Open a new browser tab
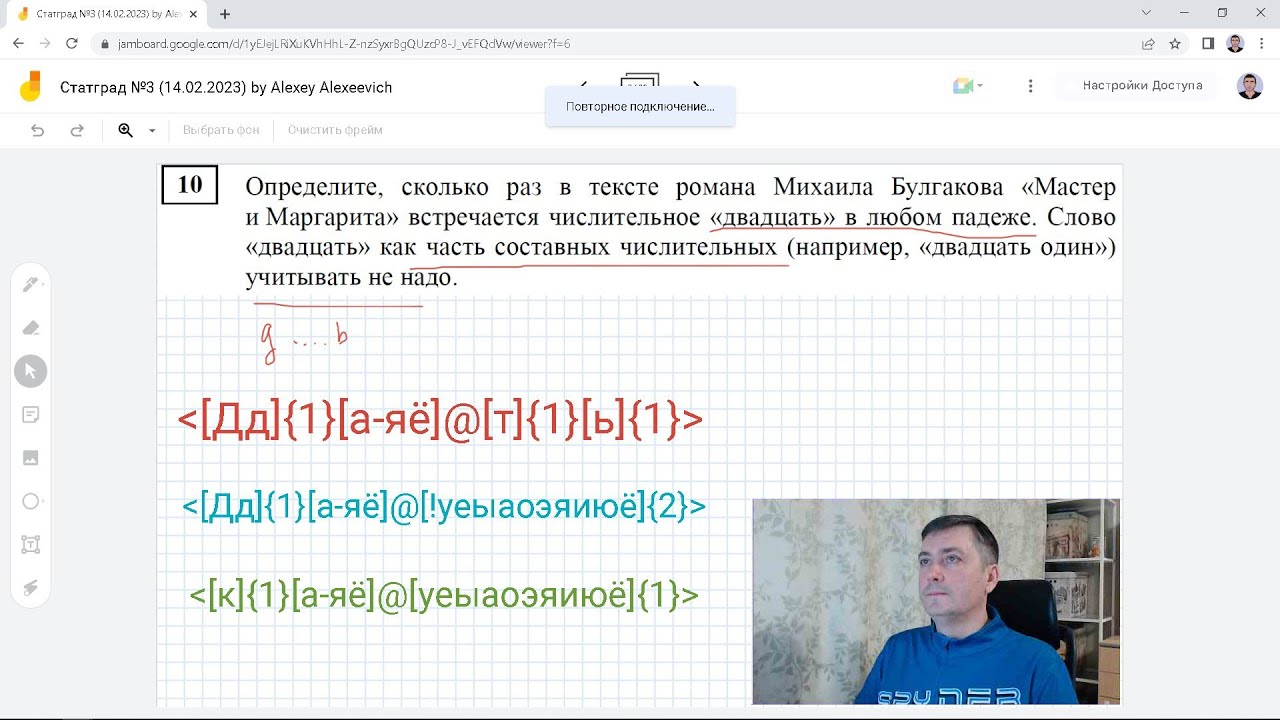The height and width of the screenshot is (720, 1280). coord(225,14)
